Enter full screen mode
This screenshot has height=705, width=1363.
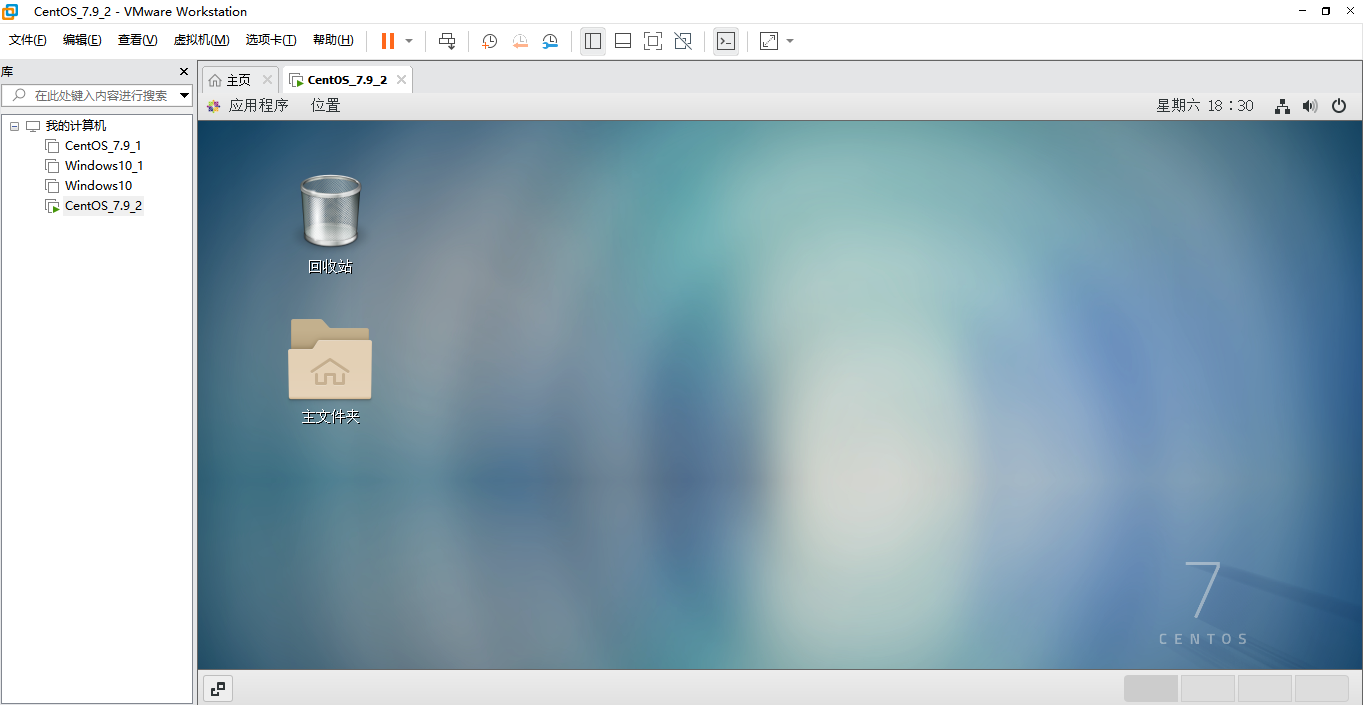pyautogui.click(x=652, y=41)
